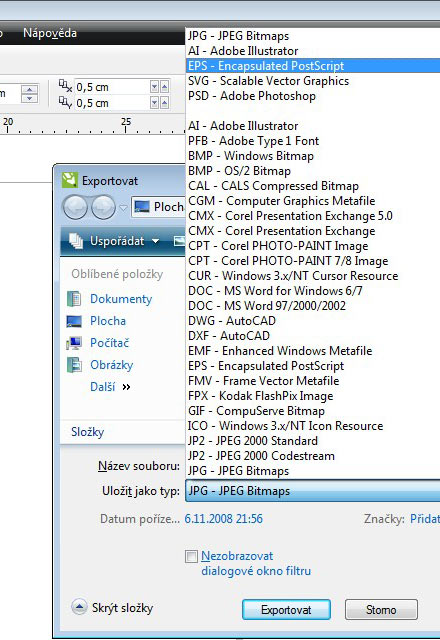Image resolution: width=440 pixels, height=640 pixels.
Task: Decrease vertical 0,5 cm value with down arrow
Action: pyautogui.click(x=154, y=102)
